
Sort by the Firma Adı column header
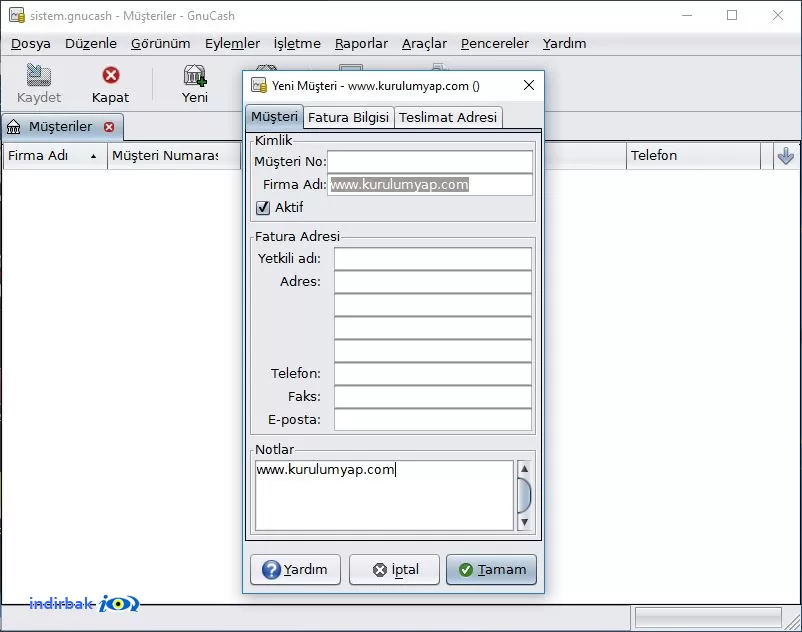click(54, 155)
